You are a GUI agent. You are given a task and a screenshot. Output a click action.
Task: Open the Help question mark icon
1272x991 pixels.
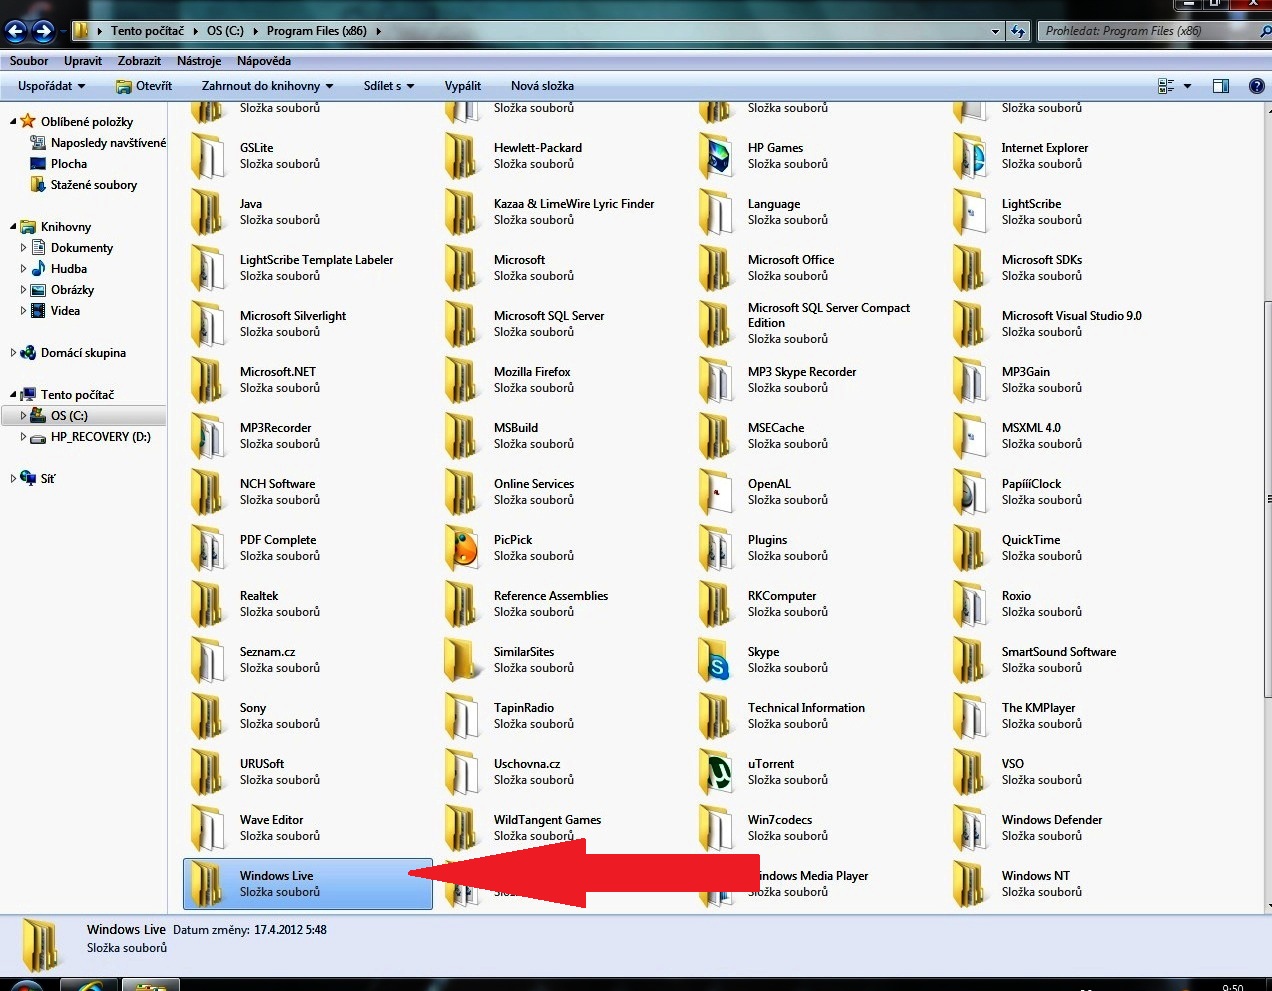pyautogui.click(x=1257, y=86)
